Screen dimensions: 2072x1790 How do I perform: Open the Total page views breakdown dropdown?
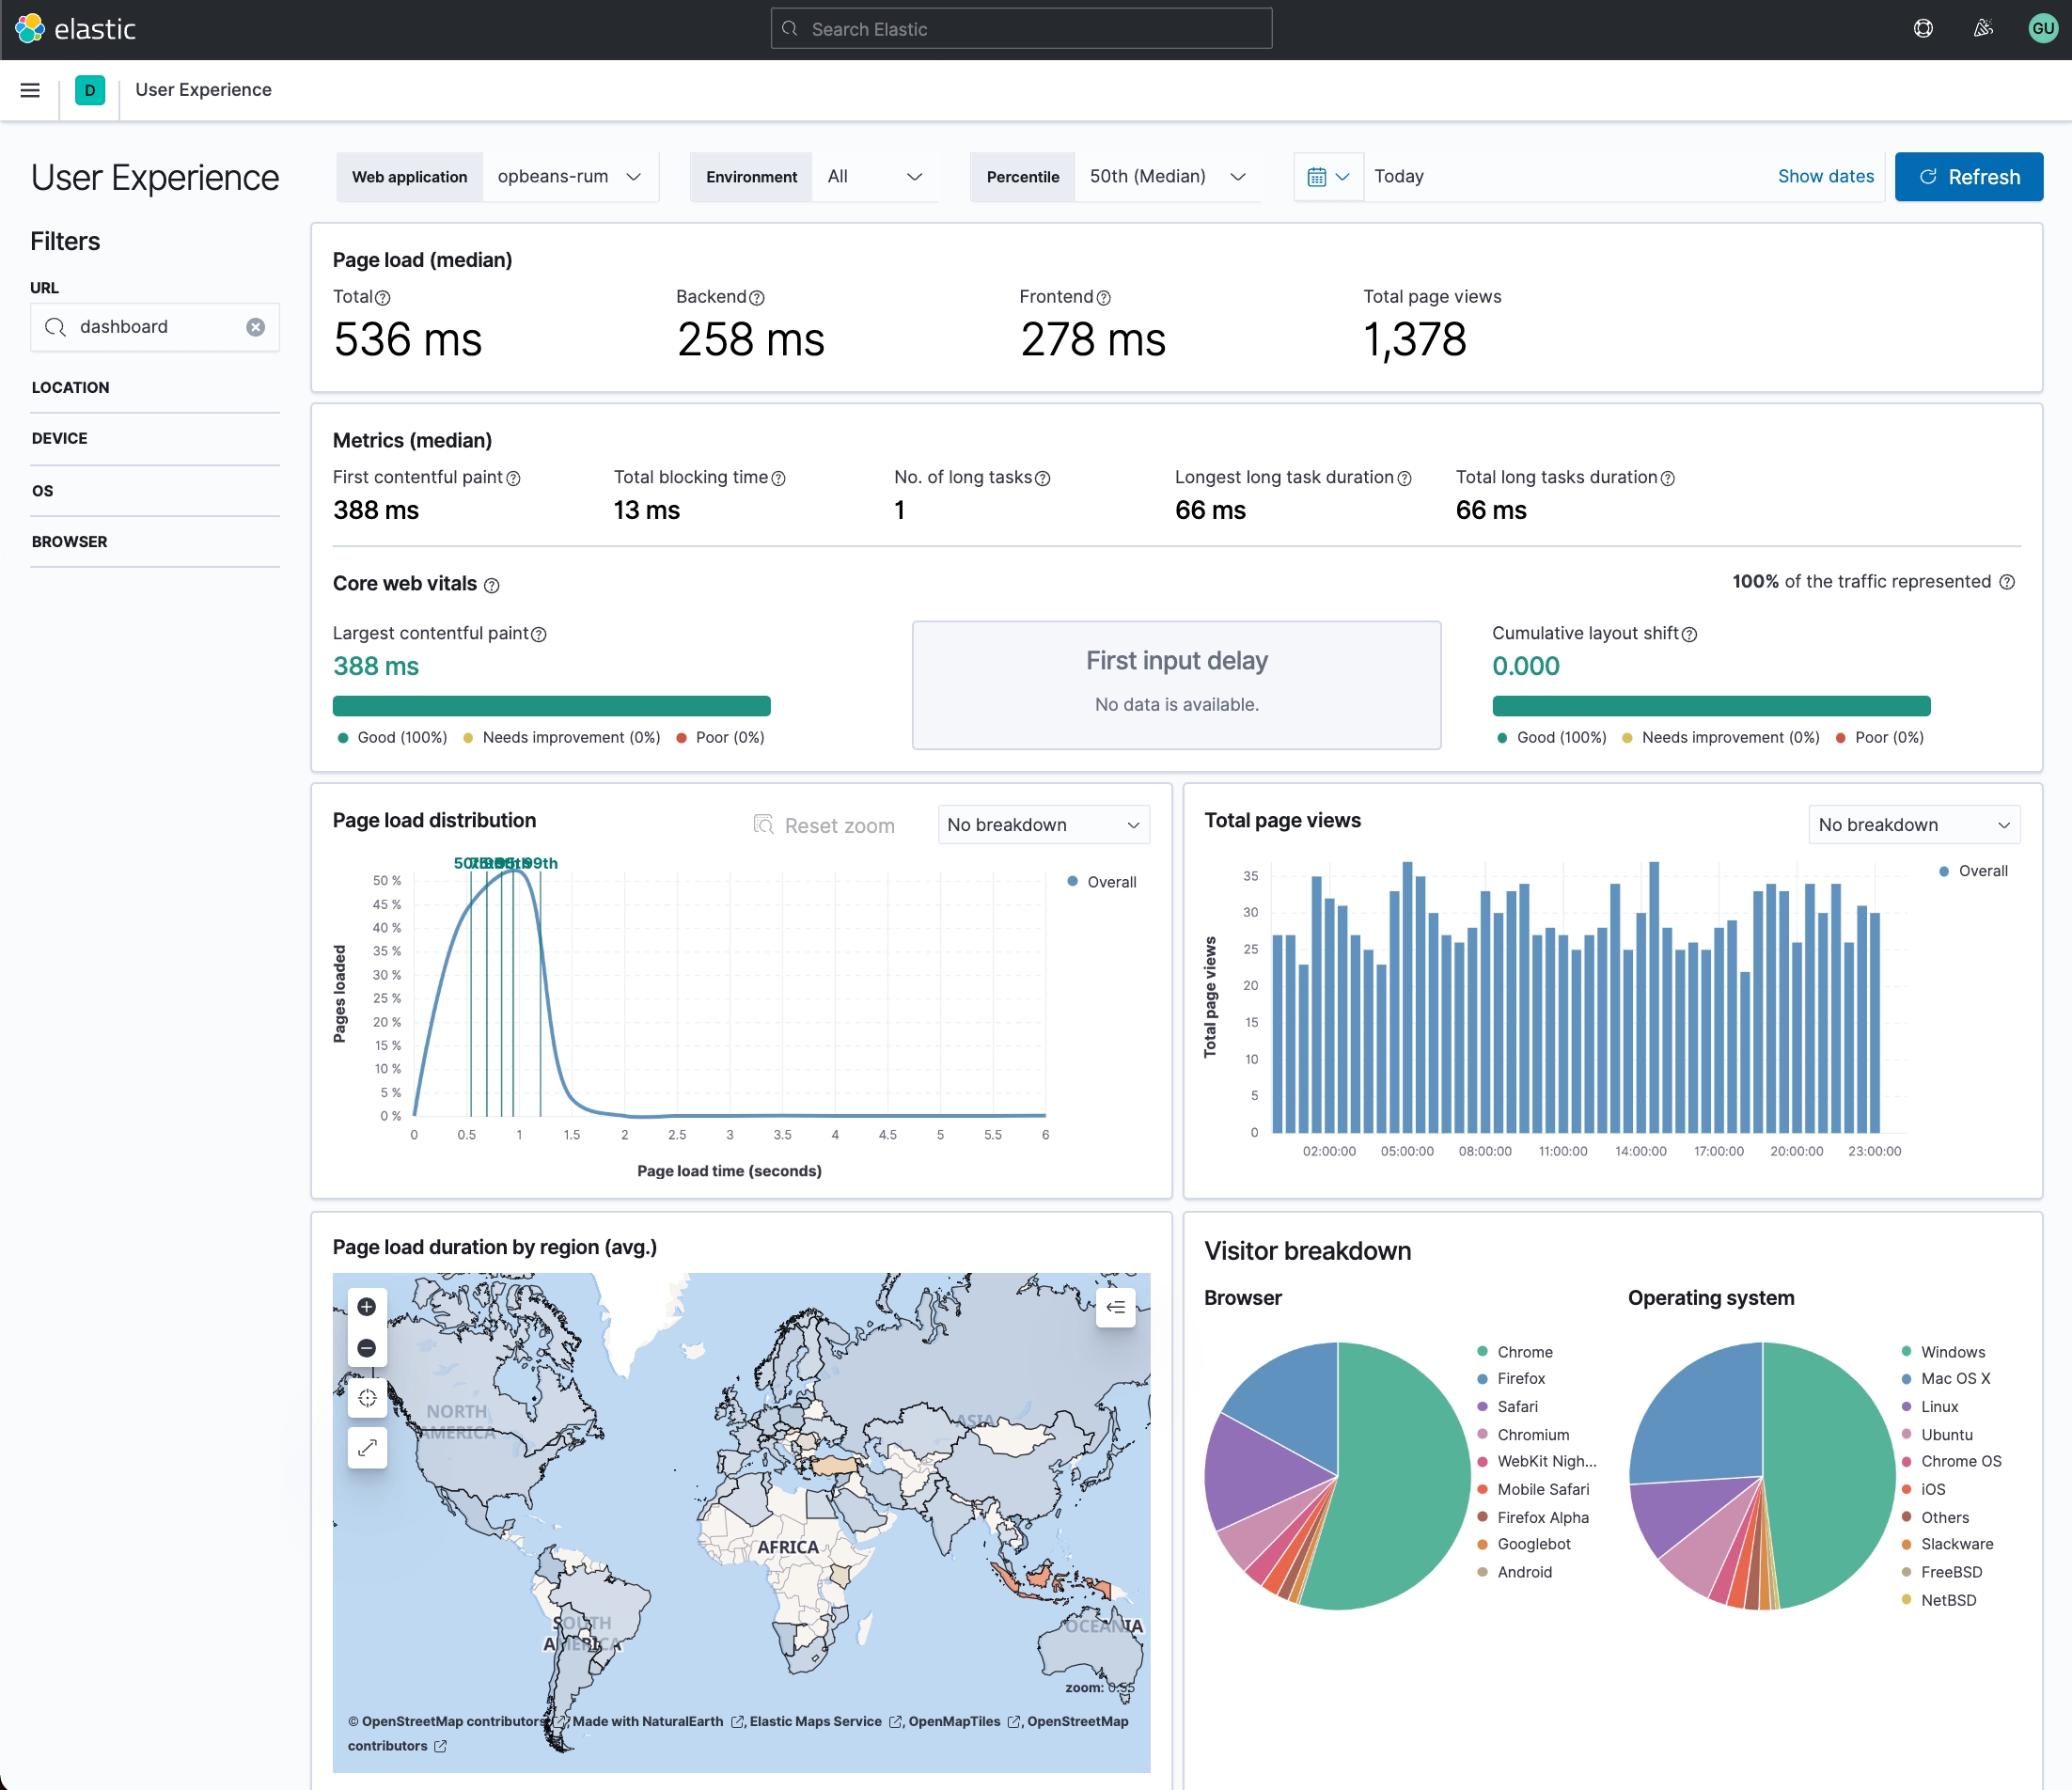click(x=1913, y=825)
